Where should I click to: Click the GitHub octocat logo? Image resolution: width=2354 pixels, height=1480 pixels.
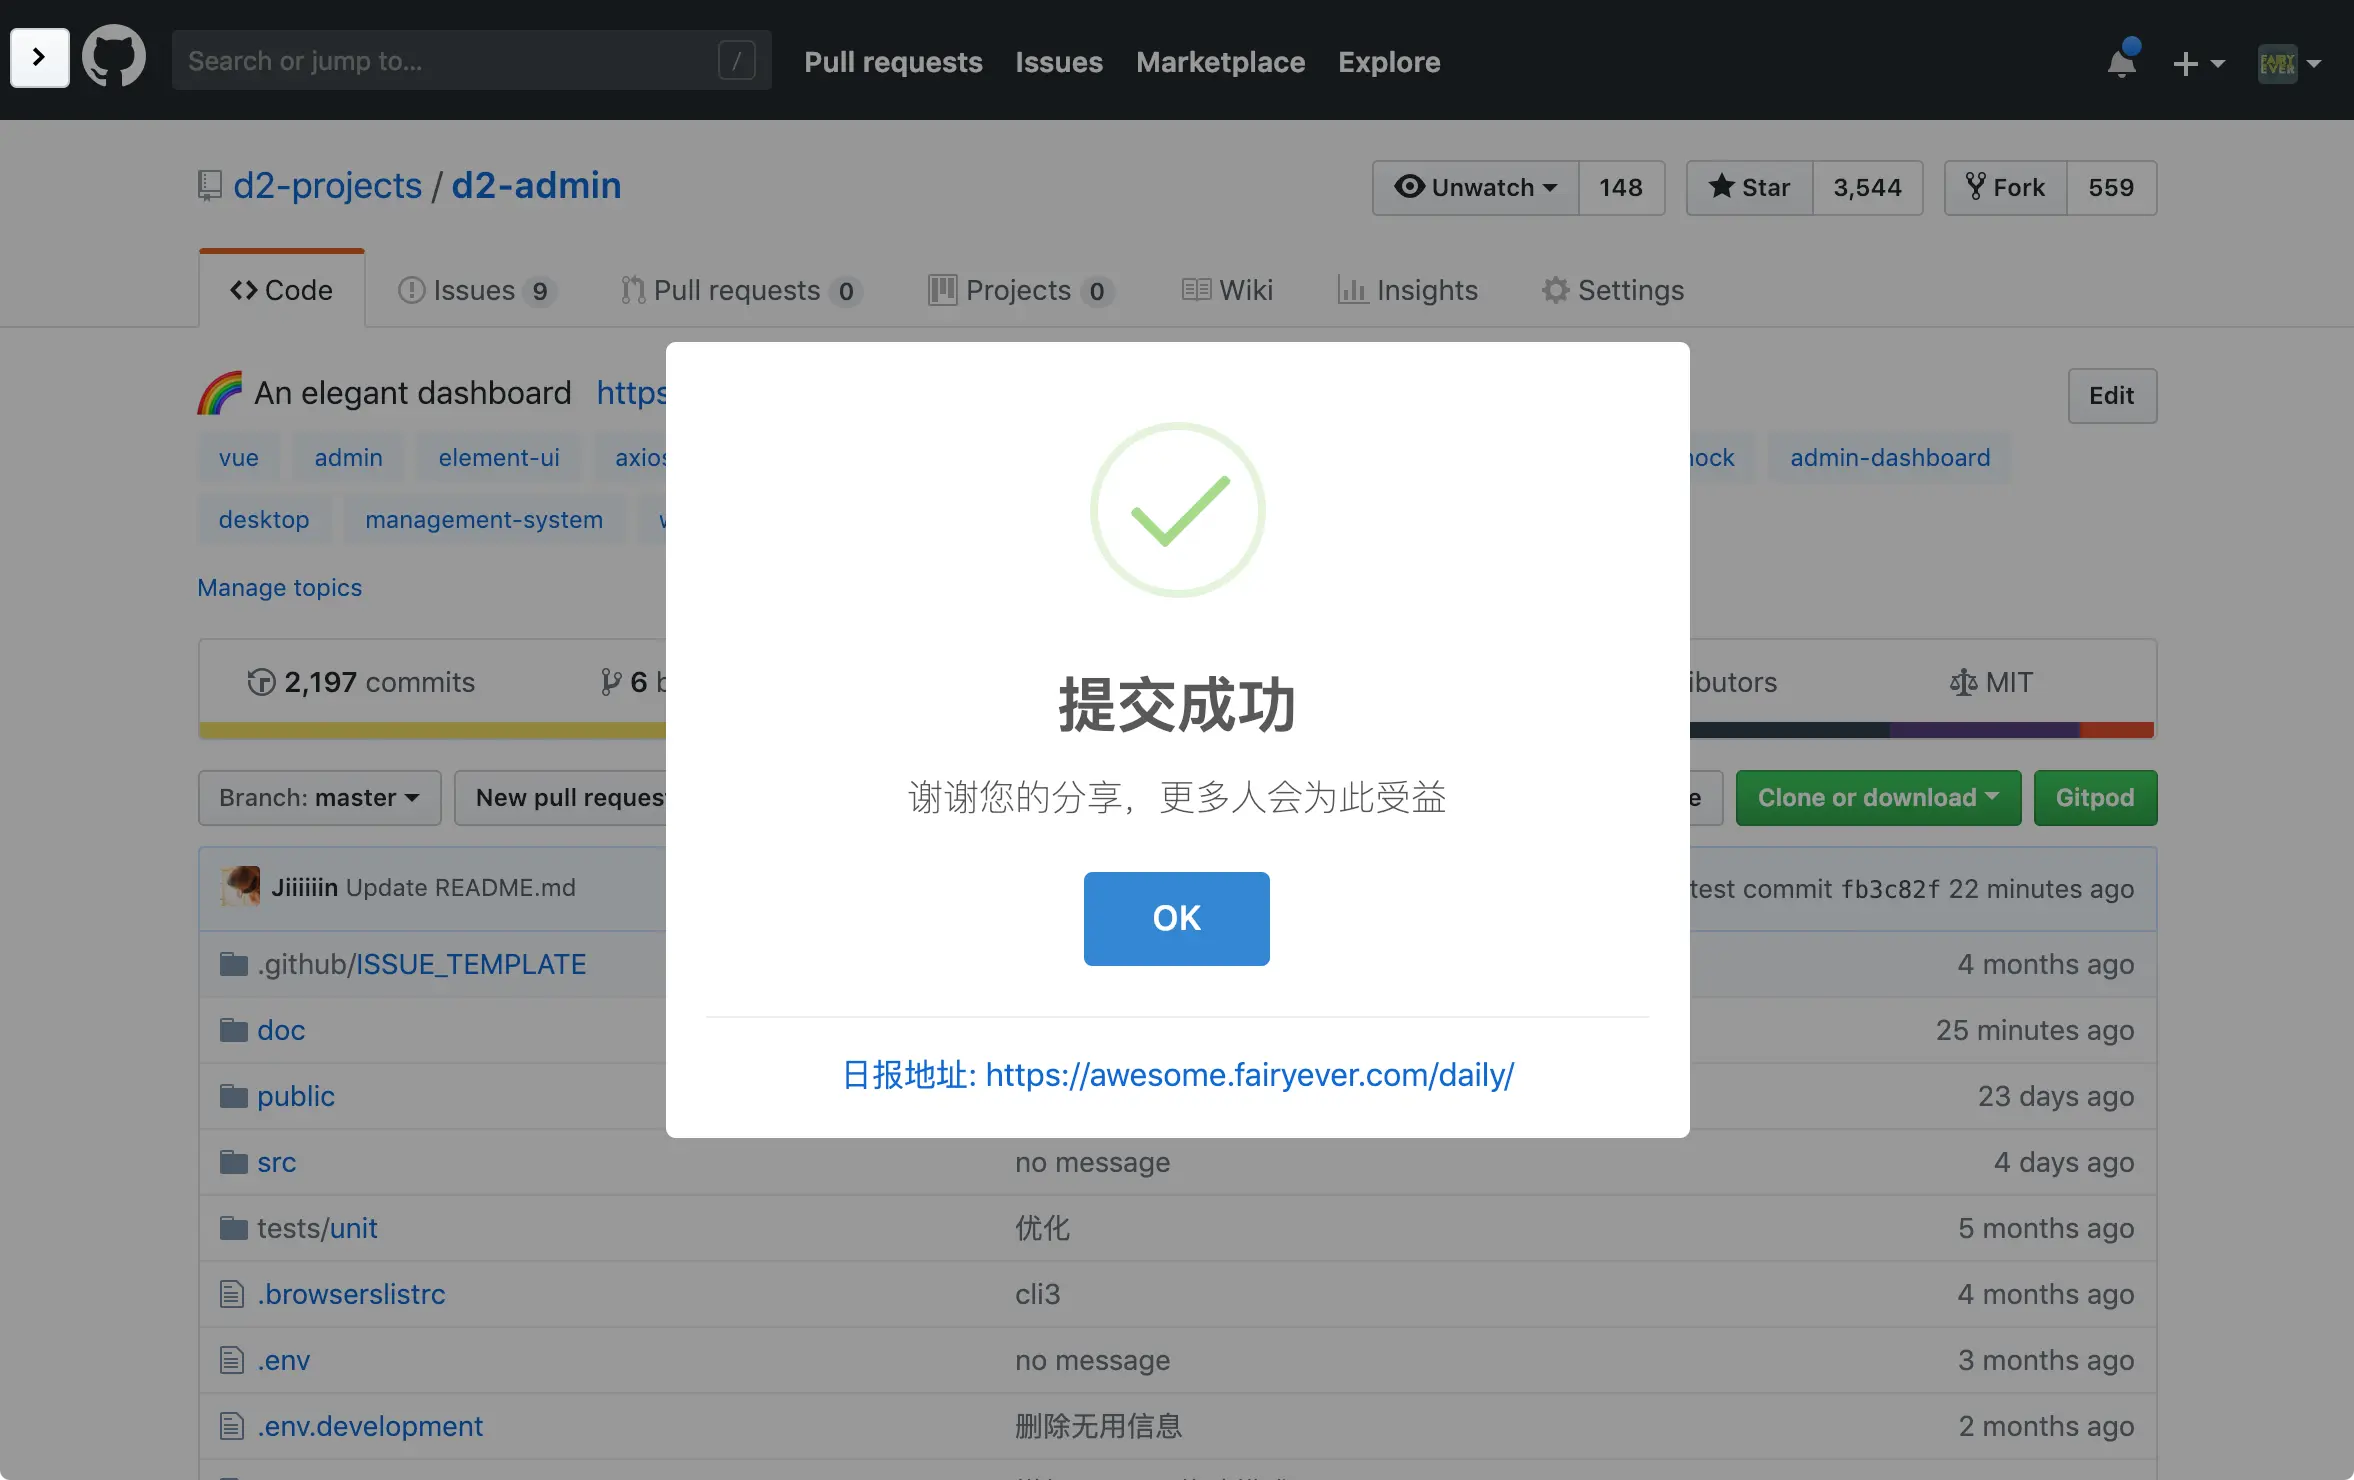click(x=113, y=57)
